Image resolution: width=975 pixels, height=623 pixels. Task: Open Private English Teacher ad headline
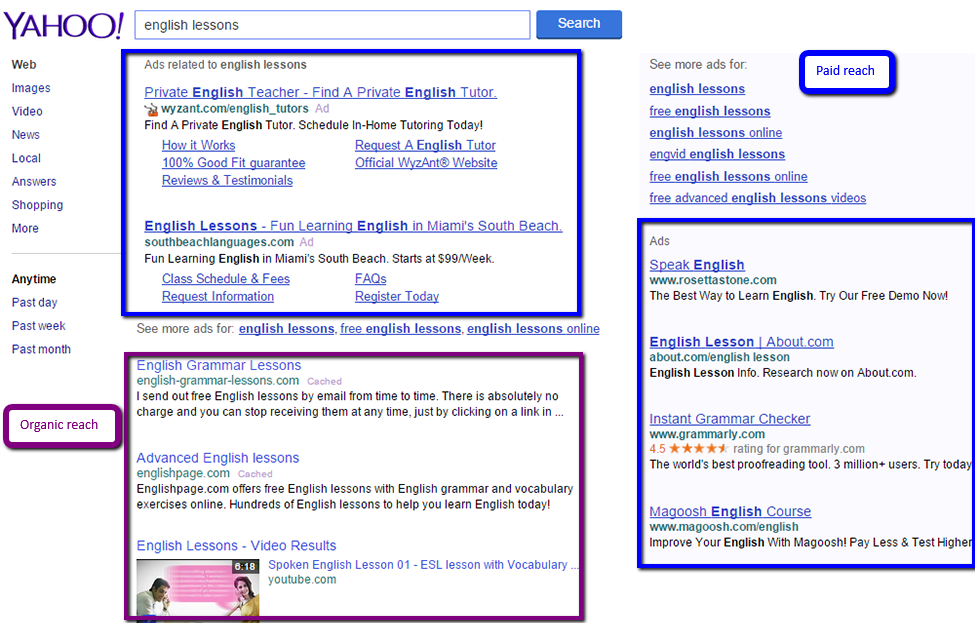point(320,92)
